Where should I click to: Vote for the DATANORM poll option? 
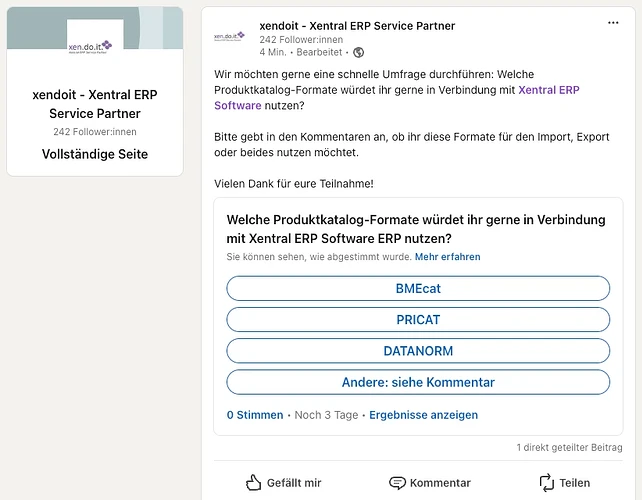(x=418, y=351)
